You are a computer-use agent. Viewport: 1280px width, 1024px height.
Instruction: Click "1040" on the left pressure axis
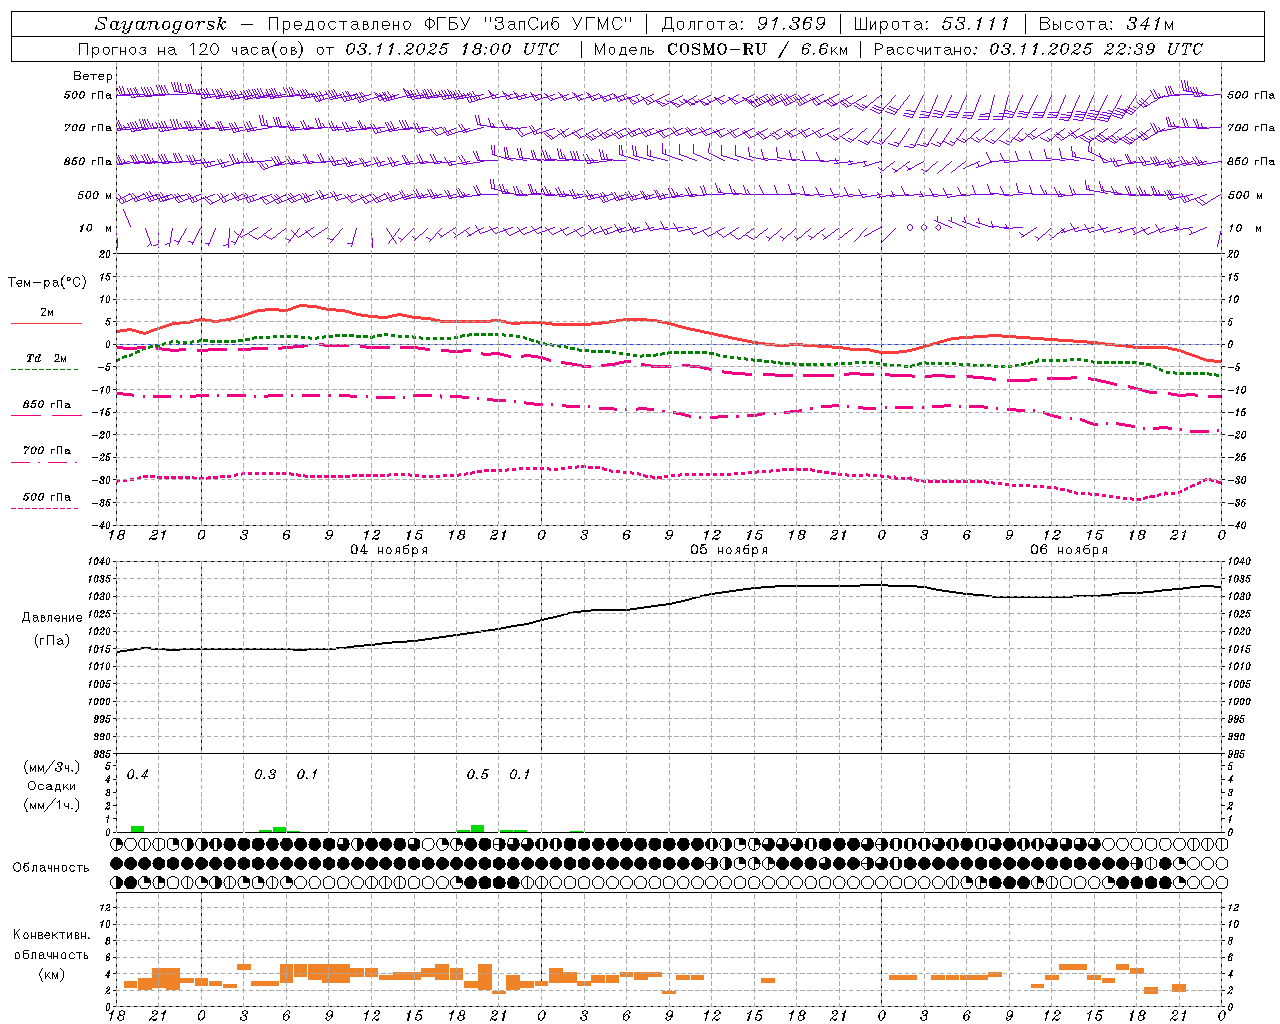coord(101,562)
